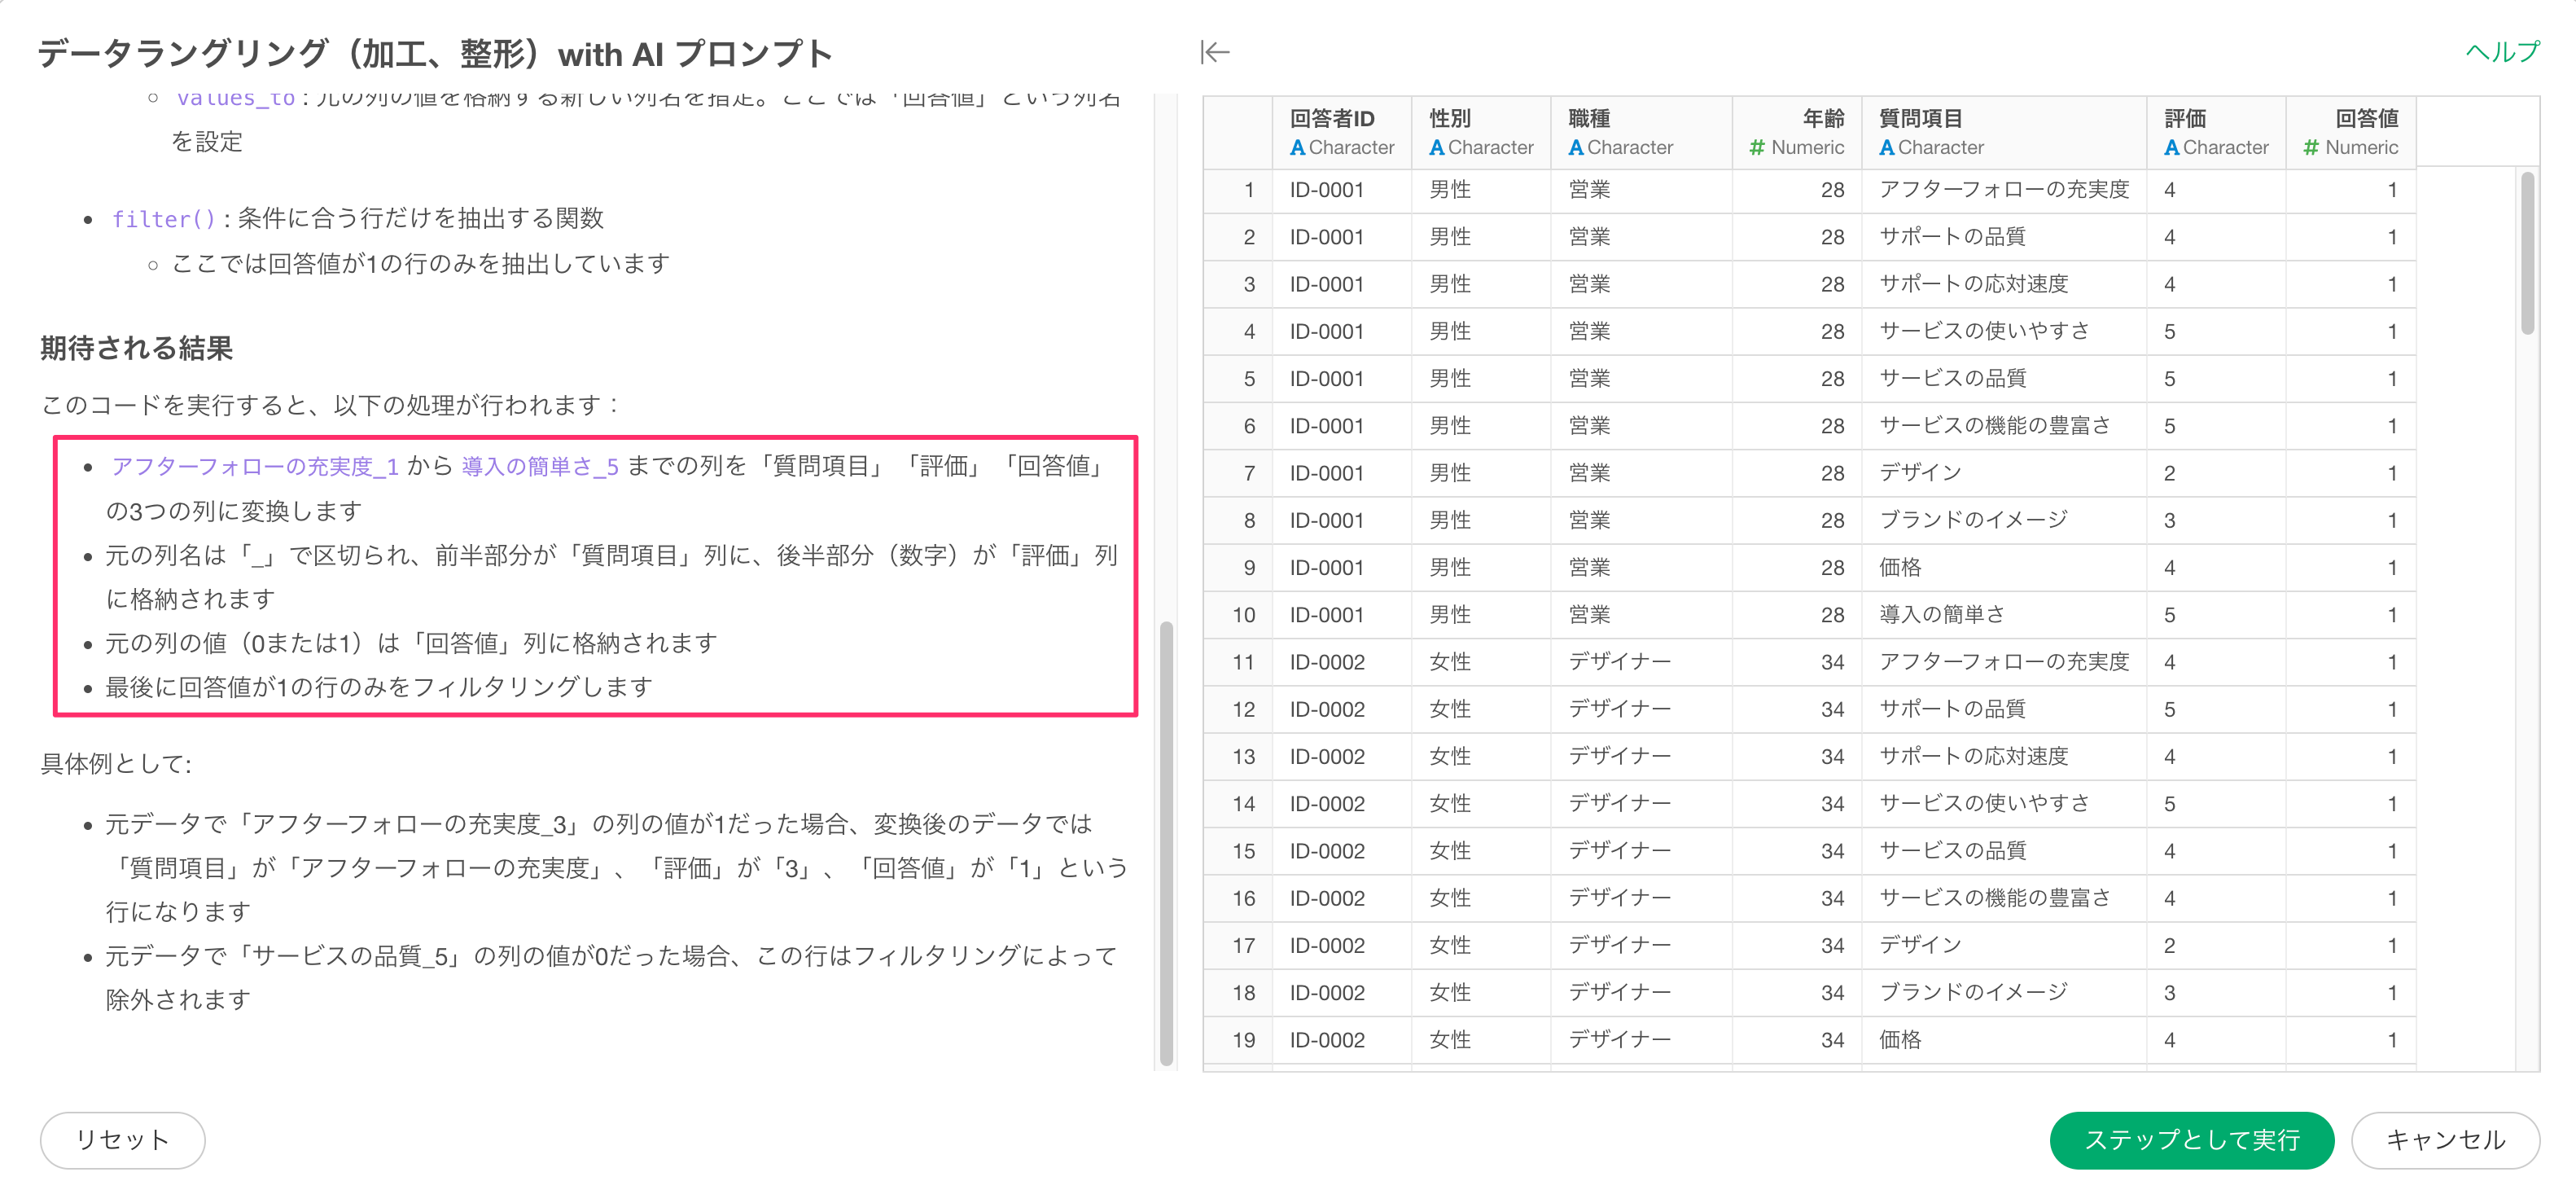Click Character type icon under 質問項目

pyautogui.click(x=1886, y=148)
